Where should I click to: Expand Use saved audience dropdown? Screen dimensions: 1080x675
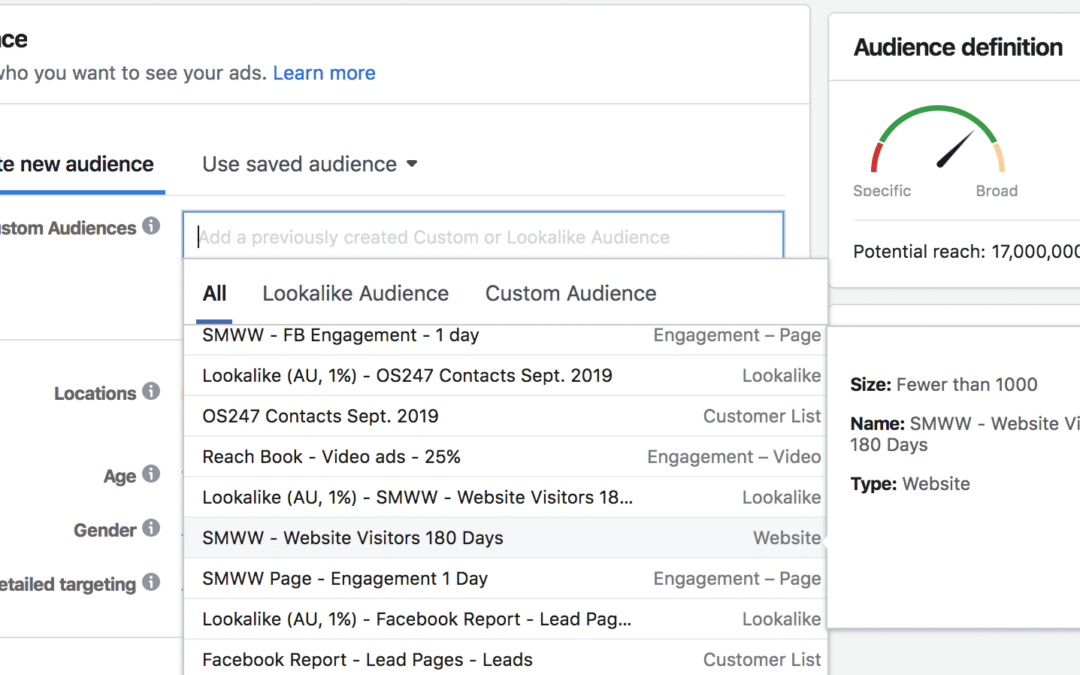[x=309, y=165]
